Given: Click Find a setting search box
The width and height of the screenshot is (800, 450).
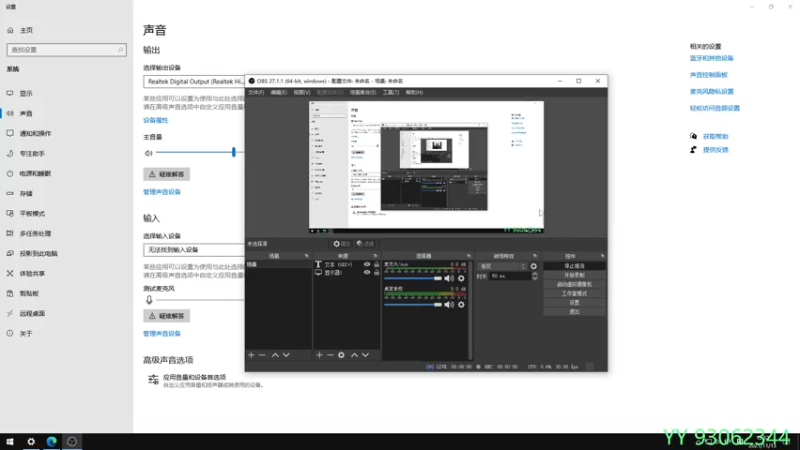Looking at the screenshot, I should pyautogui.click(x=66, y=50).
